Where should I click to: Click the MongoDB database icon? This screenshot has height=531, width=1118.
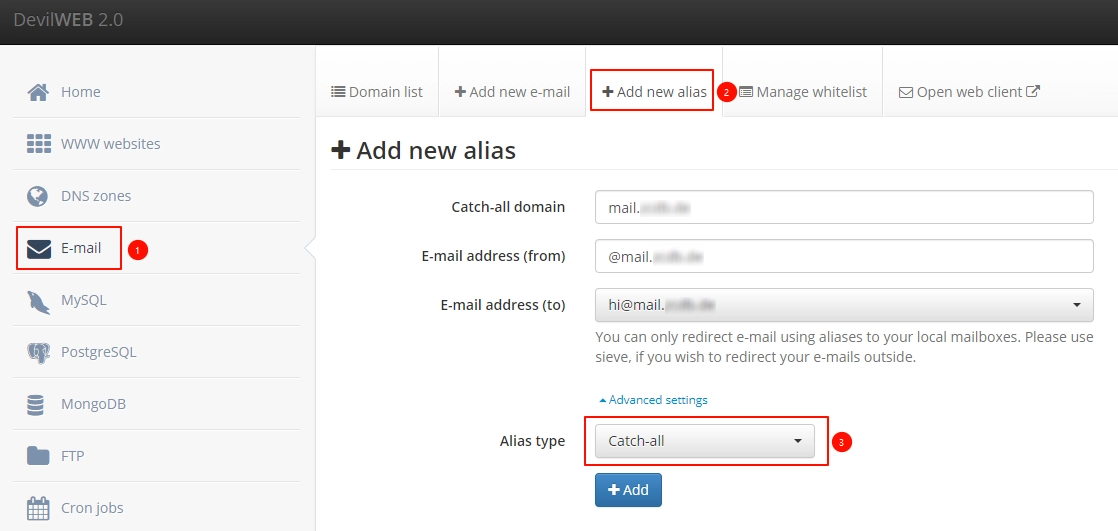(37, 404)
